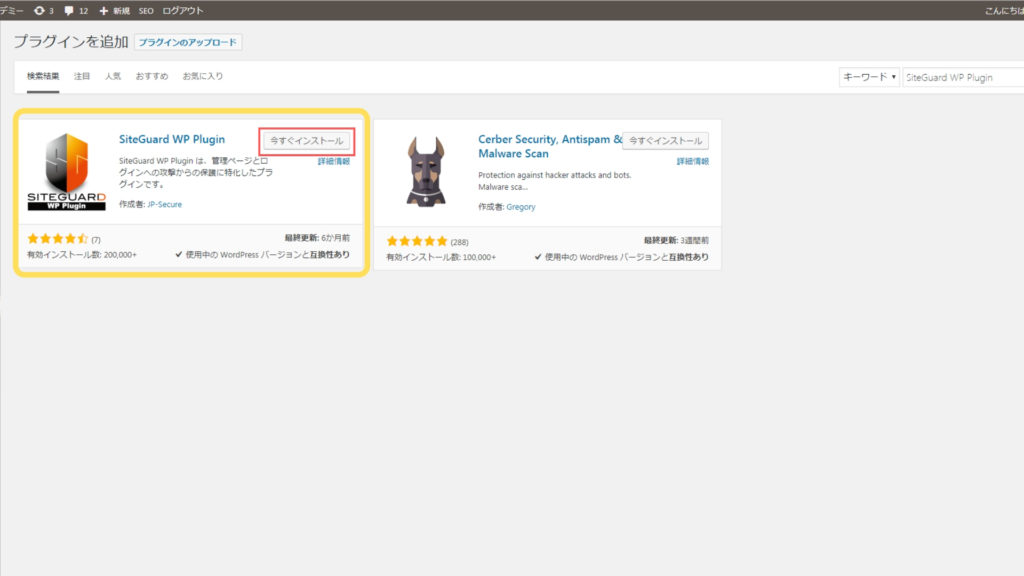Install SiteGuard WP Plugin with 今すぐインストール
The height and width of the screenshot is (576, 1024).
pos(306,140)
